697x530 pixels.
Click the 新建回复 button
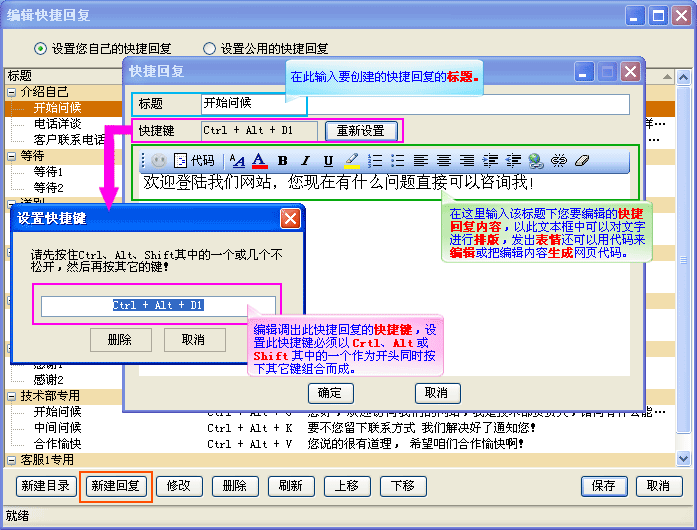(115, 486)
